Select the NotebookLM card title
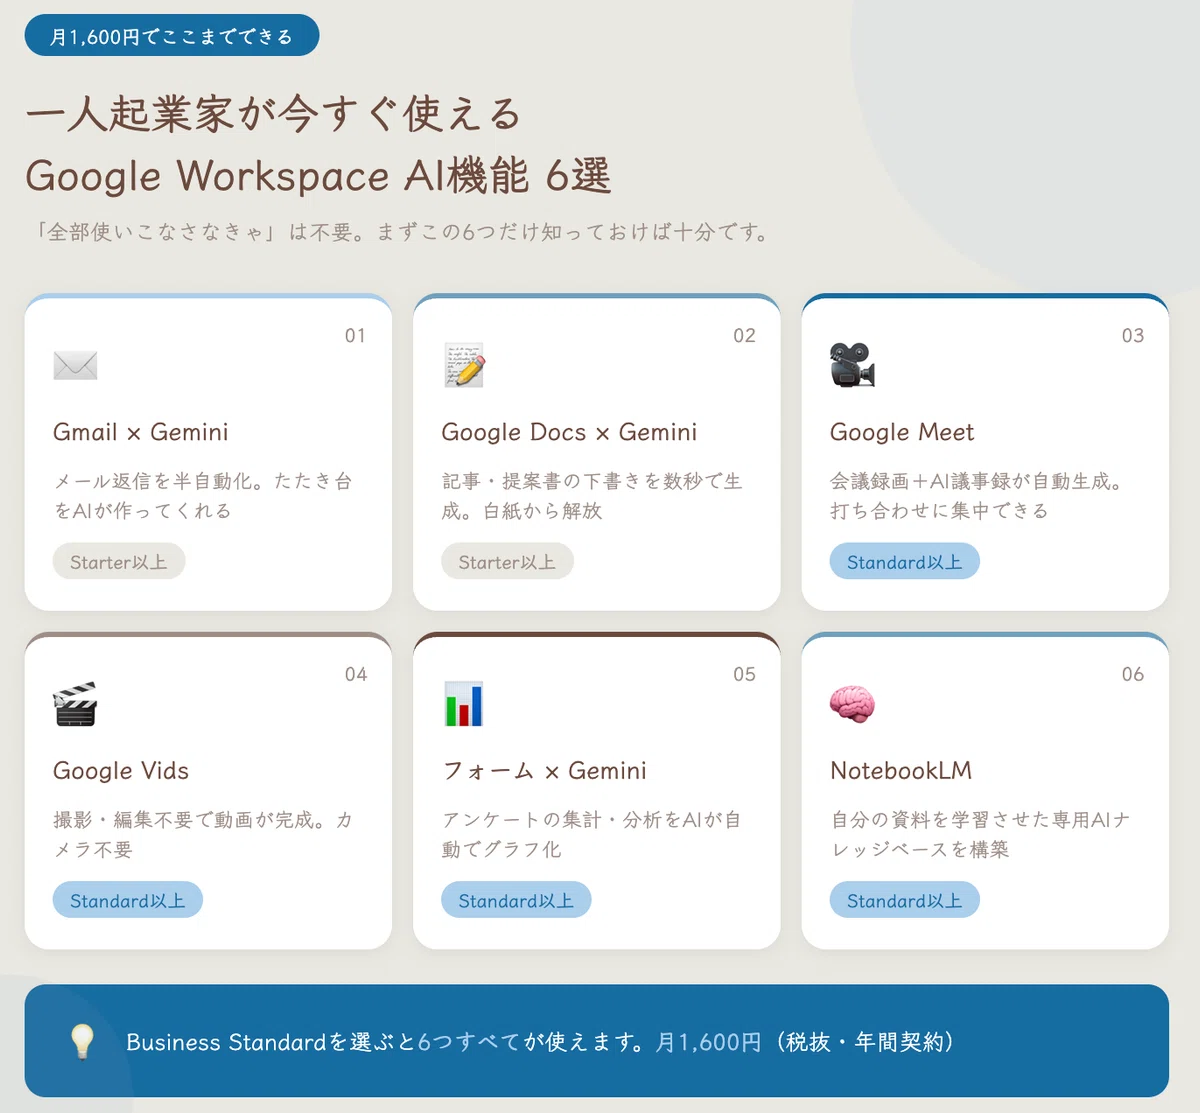 coord(901,771)
